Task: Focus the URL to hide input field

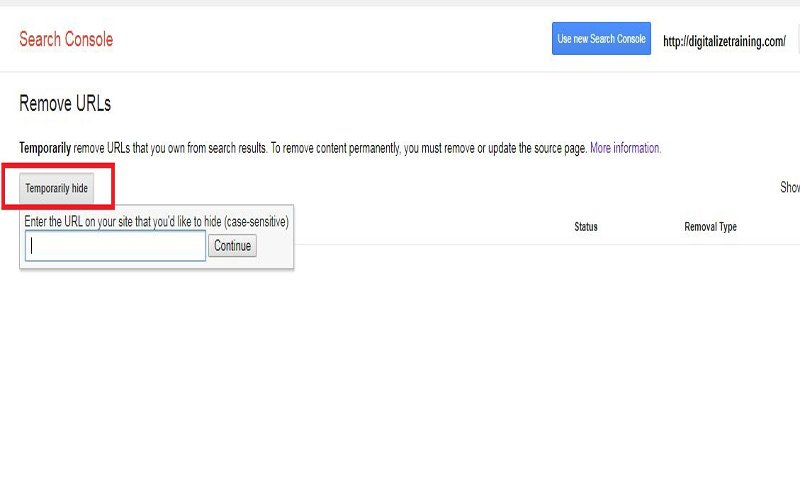Action: point(115,245)
